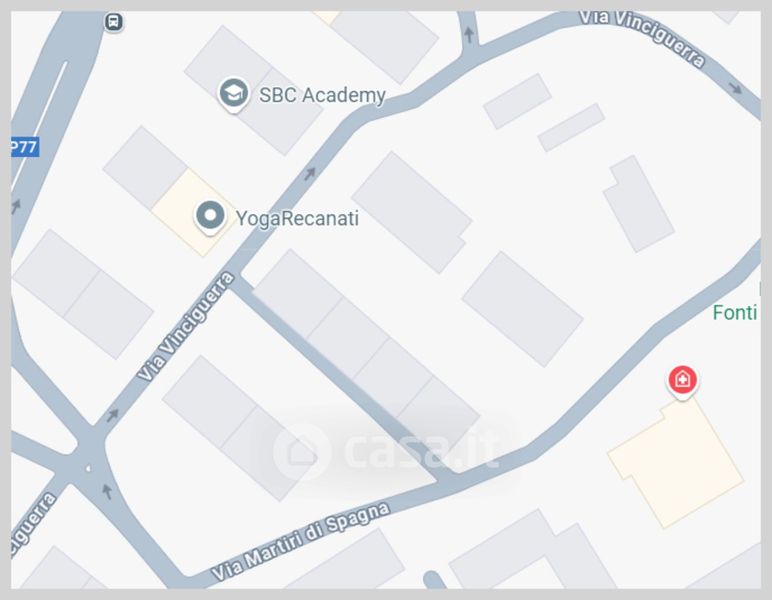The height and width of the screenshot is (600, 772).
Task: Open the red medical facility marker
Action: tap(682, 381)
